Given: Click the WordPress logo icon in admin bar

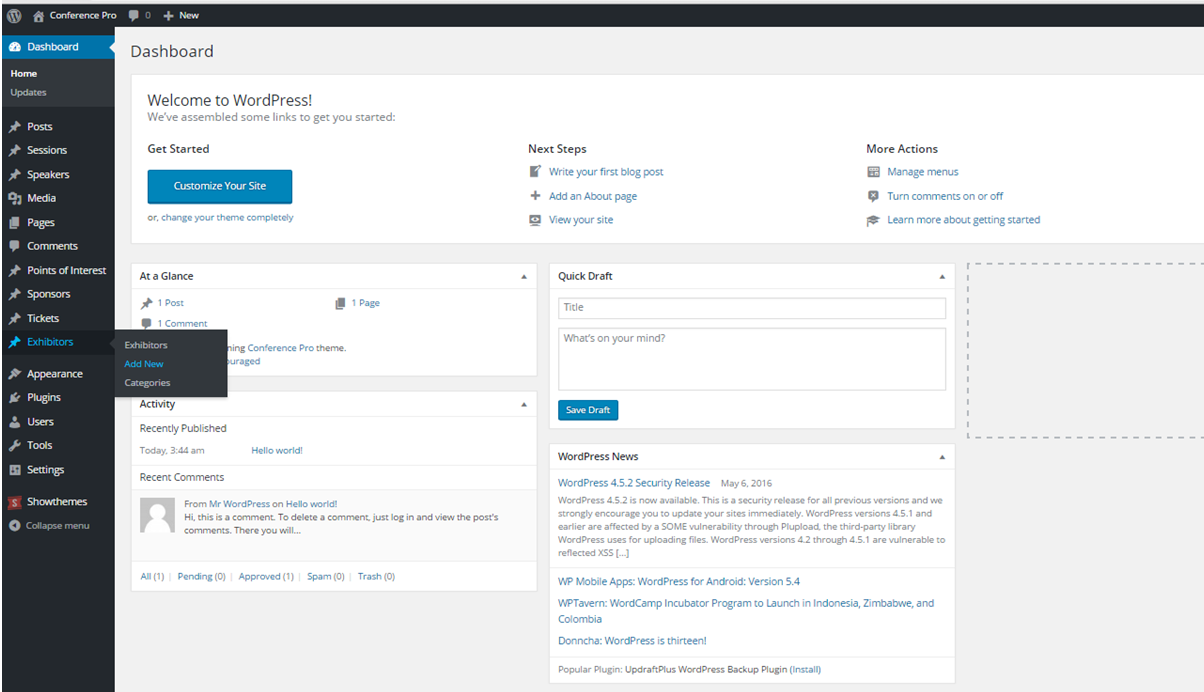Looking at the screenshot, I should (14, 15).
